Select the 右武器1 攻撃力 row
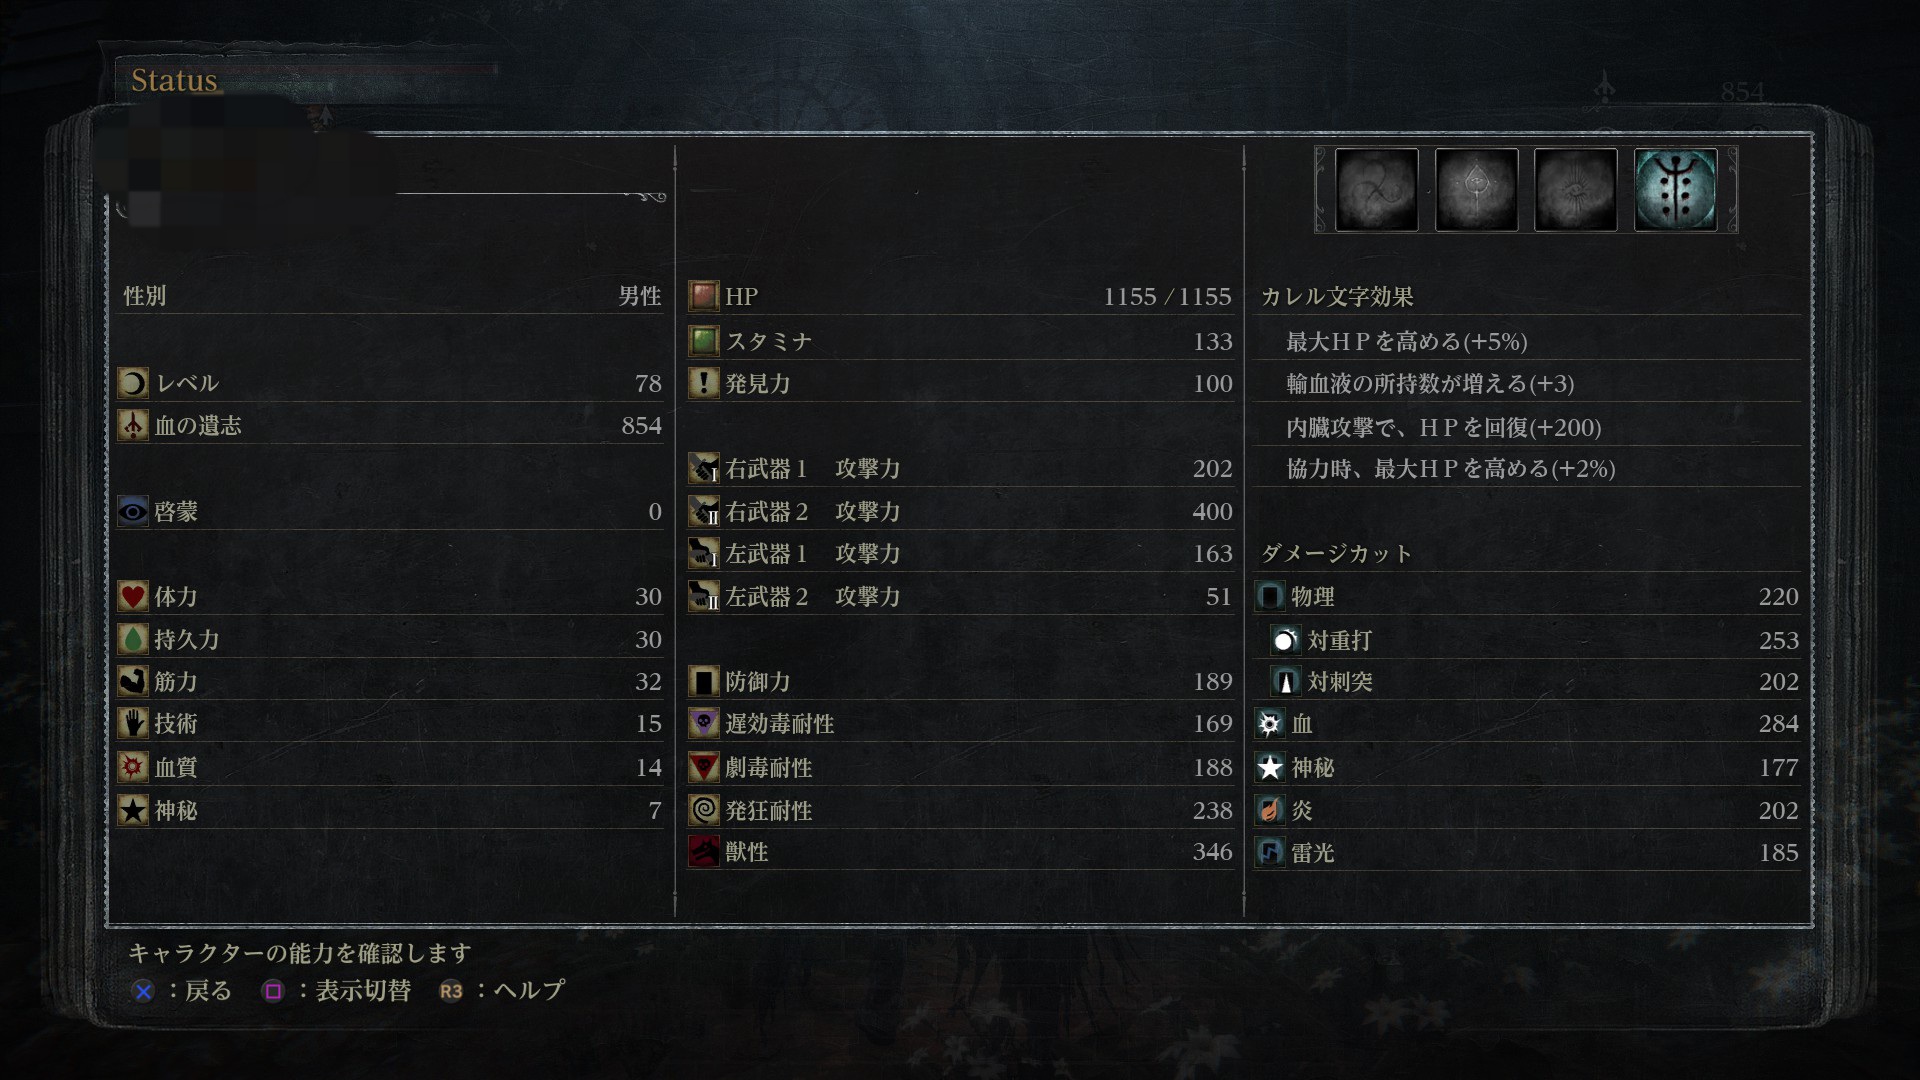Viewport: 1920px width, 1080px height. [x=961, y=468]
